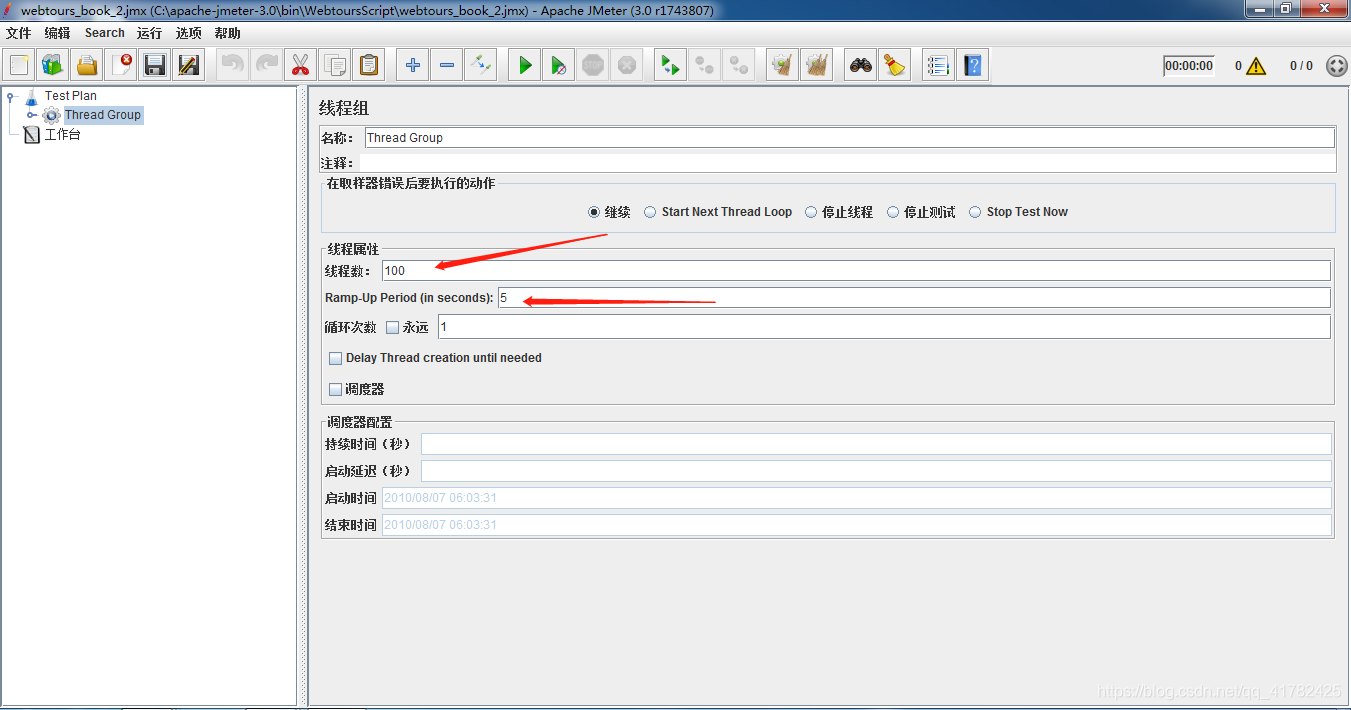This screenshot has height=710, width=1351.
Task: Click the Undo arrow icon
Action: pos(233,66)
